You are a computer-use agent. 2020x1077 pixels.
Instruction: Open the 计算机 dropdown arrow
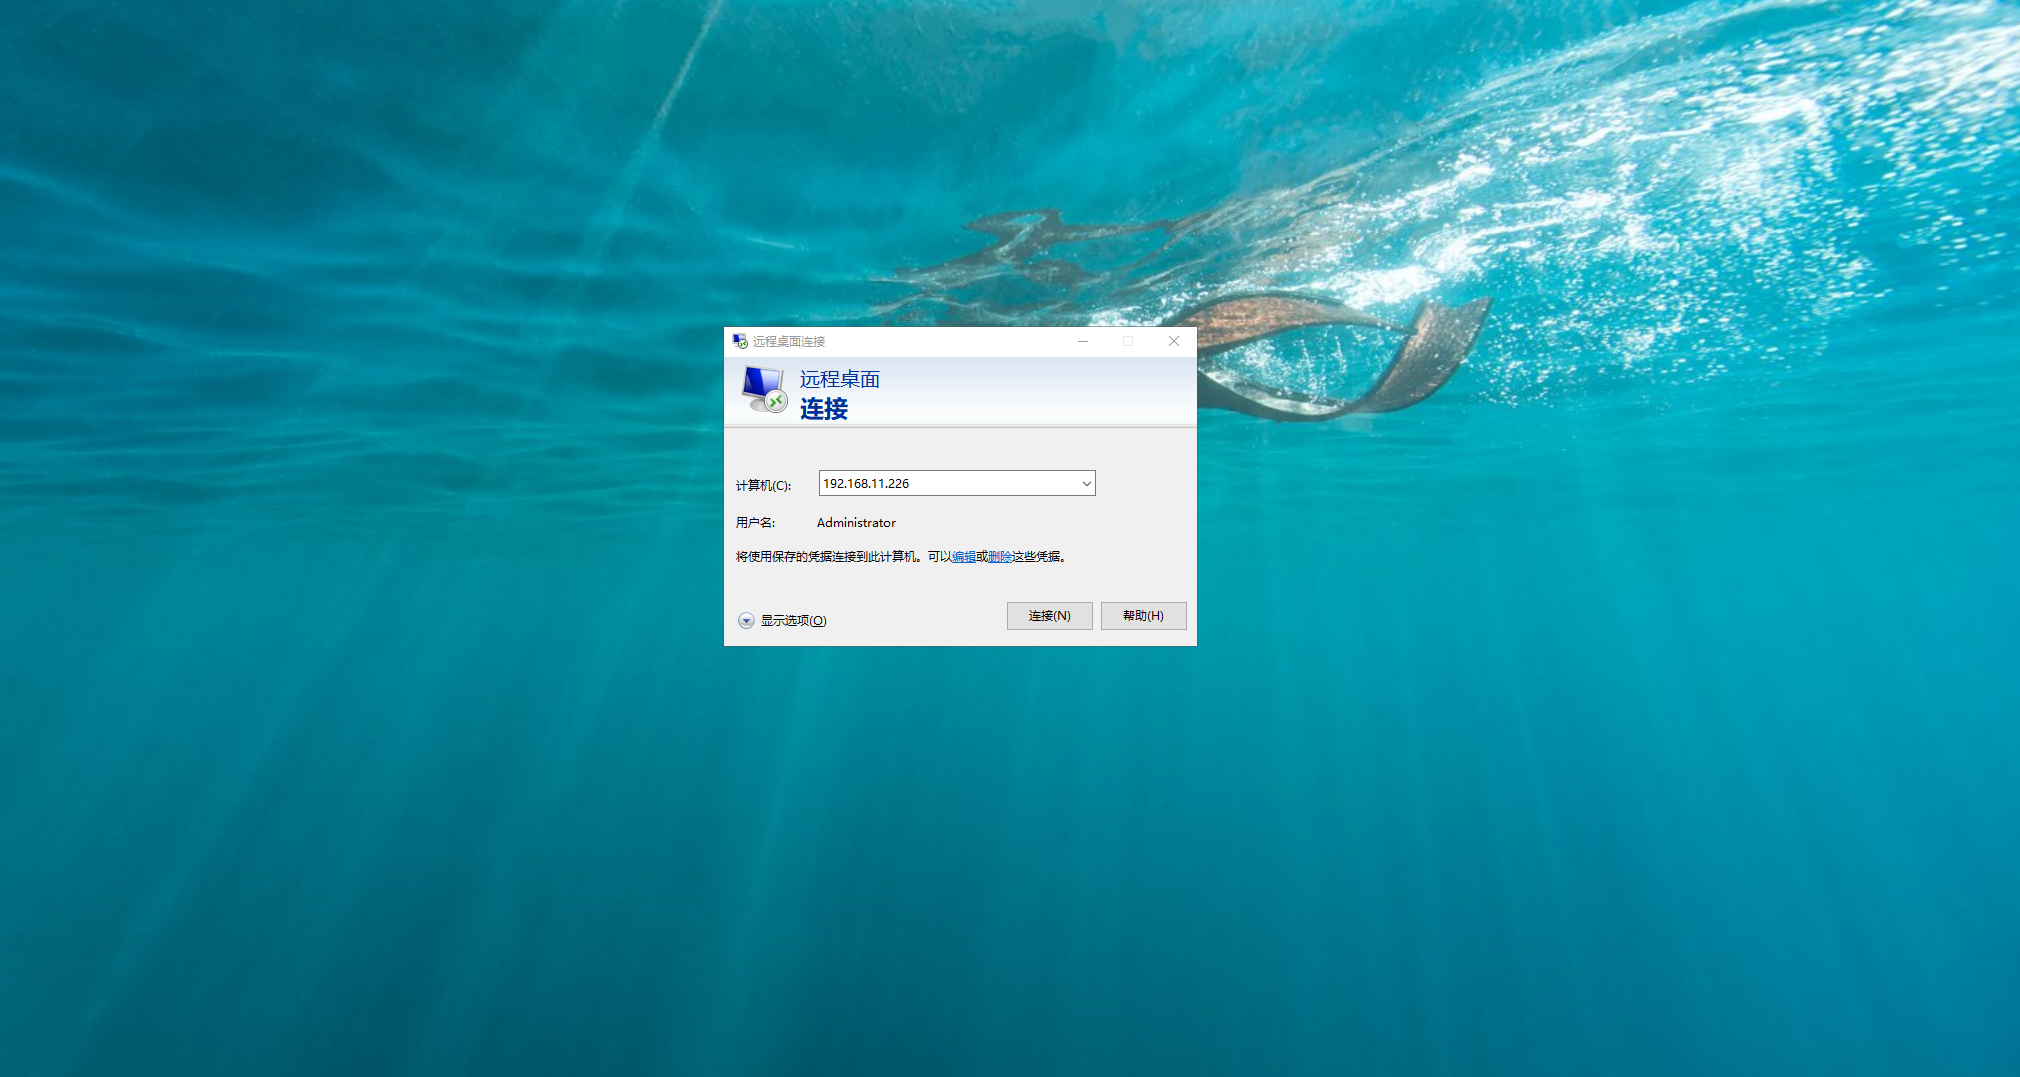tap(1086, 484)
